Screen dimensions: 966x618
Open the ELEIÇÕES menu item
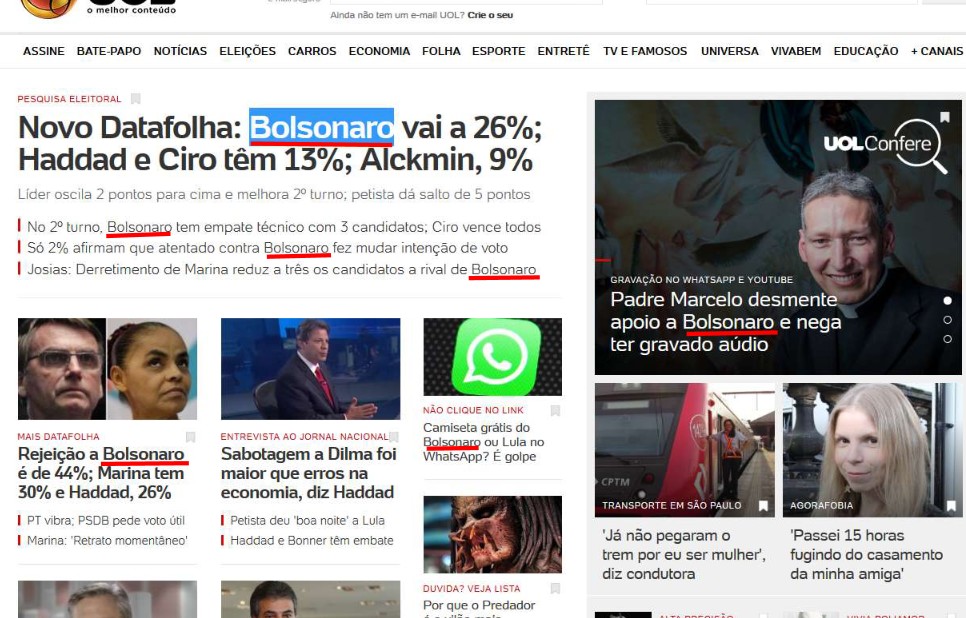[x=248, y=51]
